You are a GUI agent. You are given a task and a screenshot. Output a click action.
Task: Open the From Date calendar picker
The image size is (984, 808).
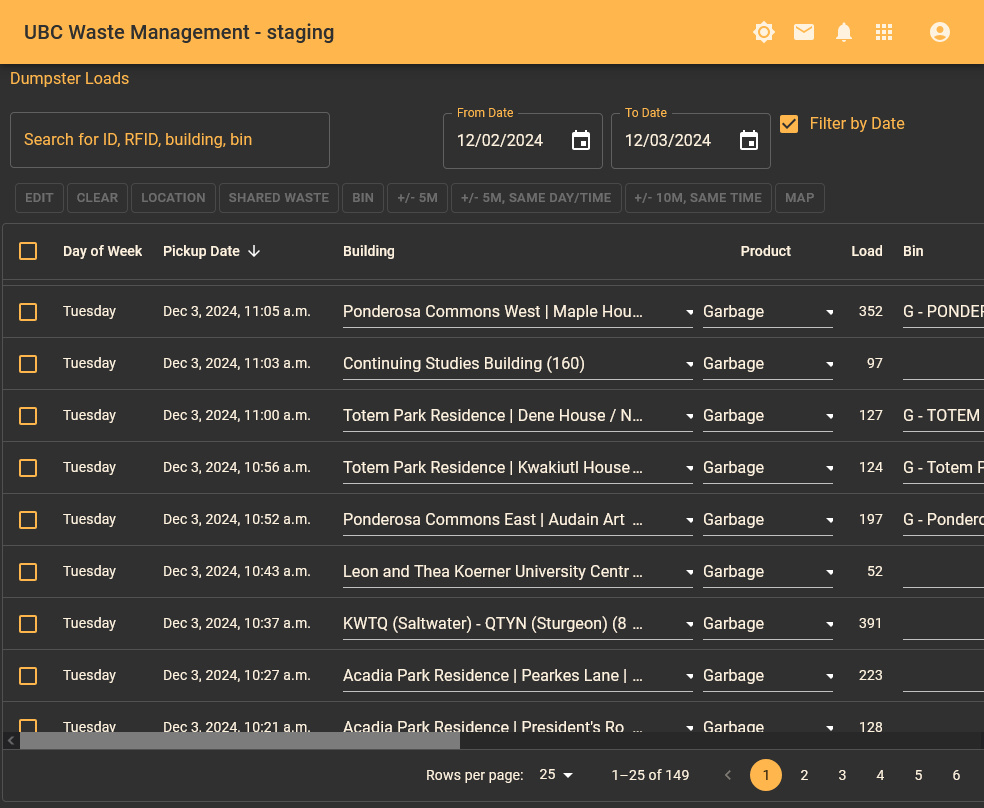pos(581,141)
